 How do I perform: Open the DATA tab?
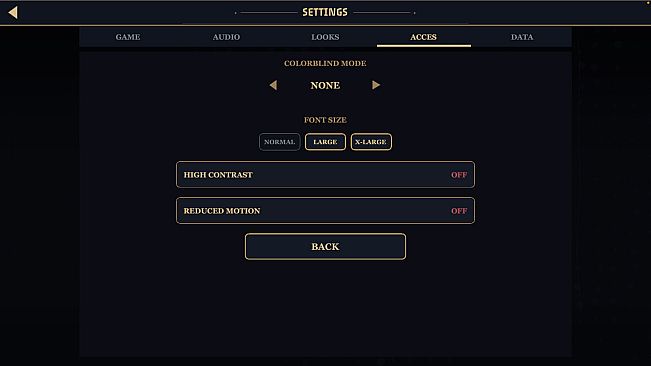coord(522,37)
